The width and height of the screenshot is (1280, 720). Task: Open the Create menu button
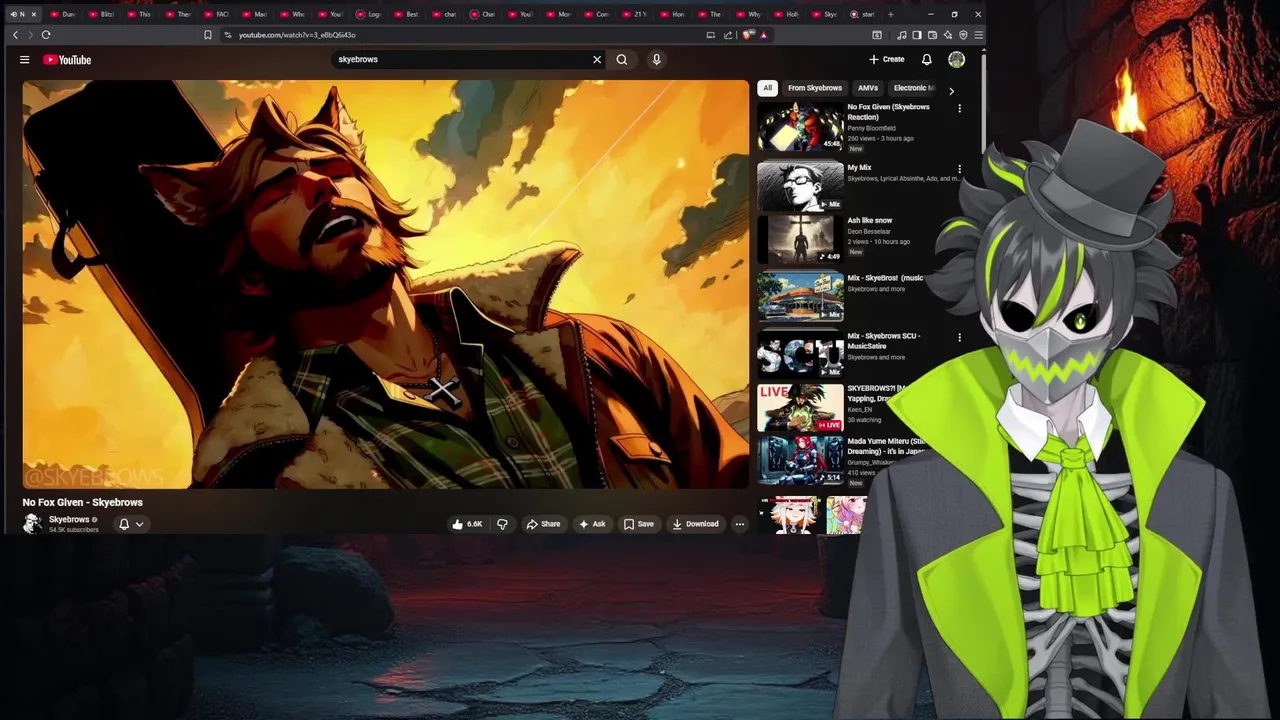pos(886,59)
